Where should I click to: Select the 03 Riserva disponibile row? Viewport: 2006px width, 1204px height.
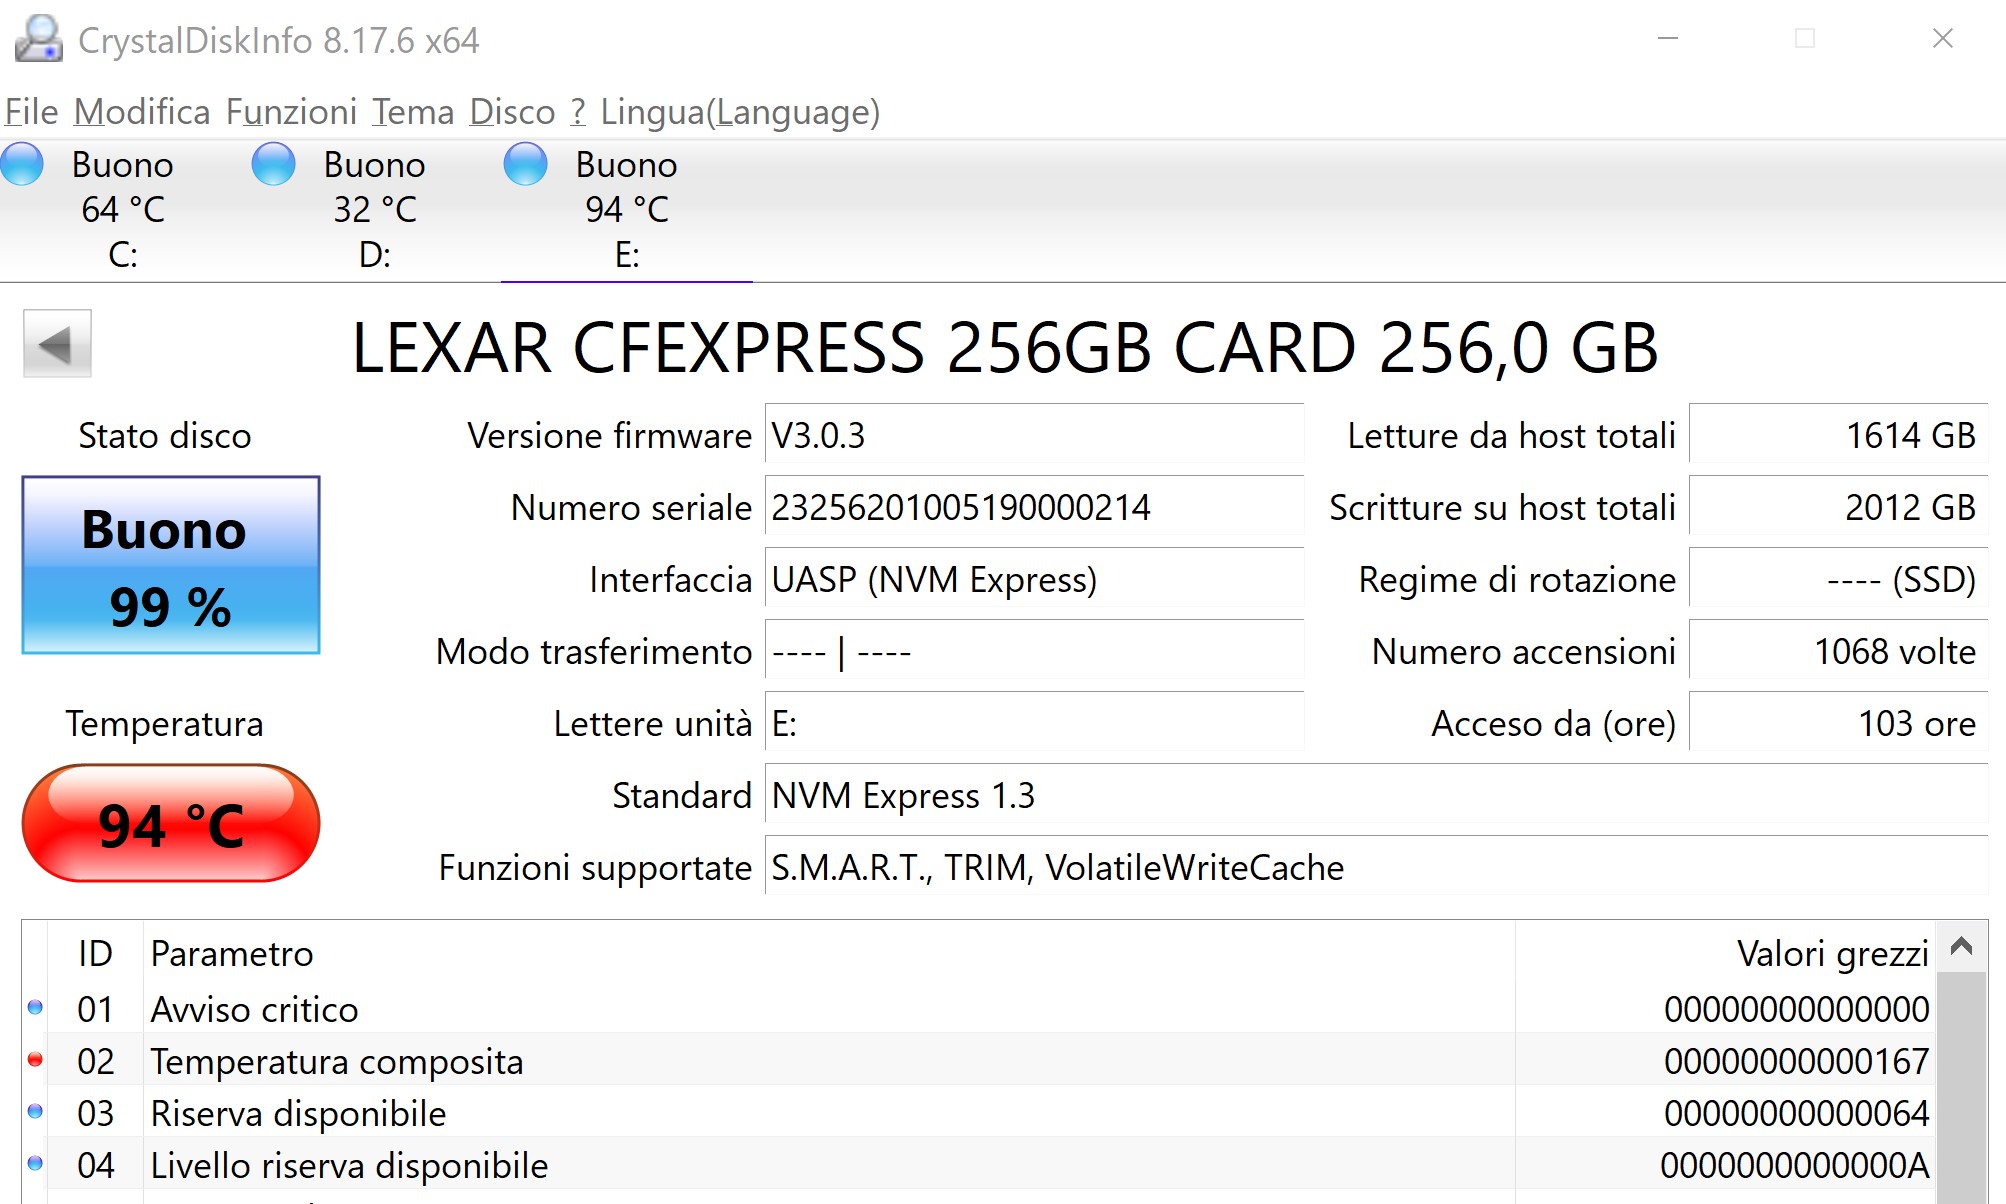click(x=979, y=1112)
